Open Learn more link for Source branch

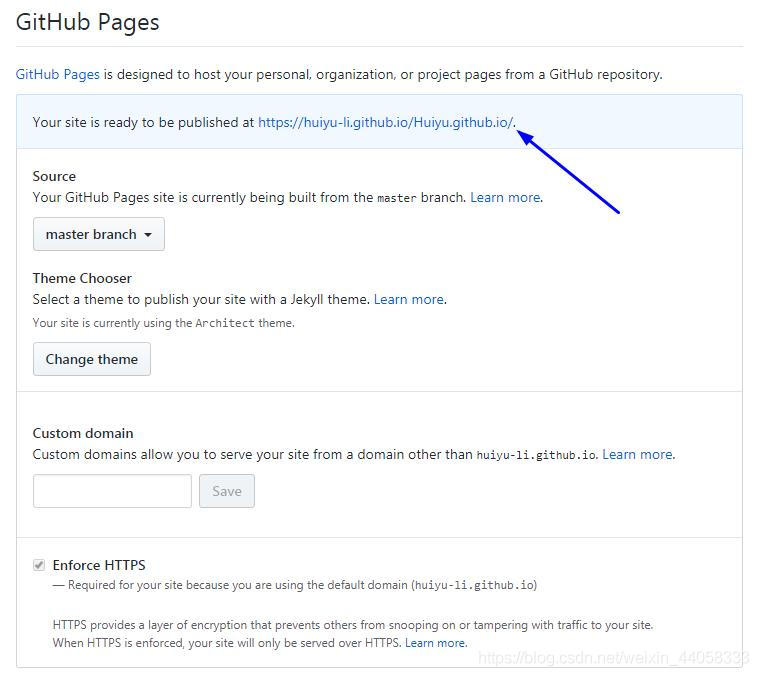coord(505,197)
